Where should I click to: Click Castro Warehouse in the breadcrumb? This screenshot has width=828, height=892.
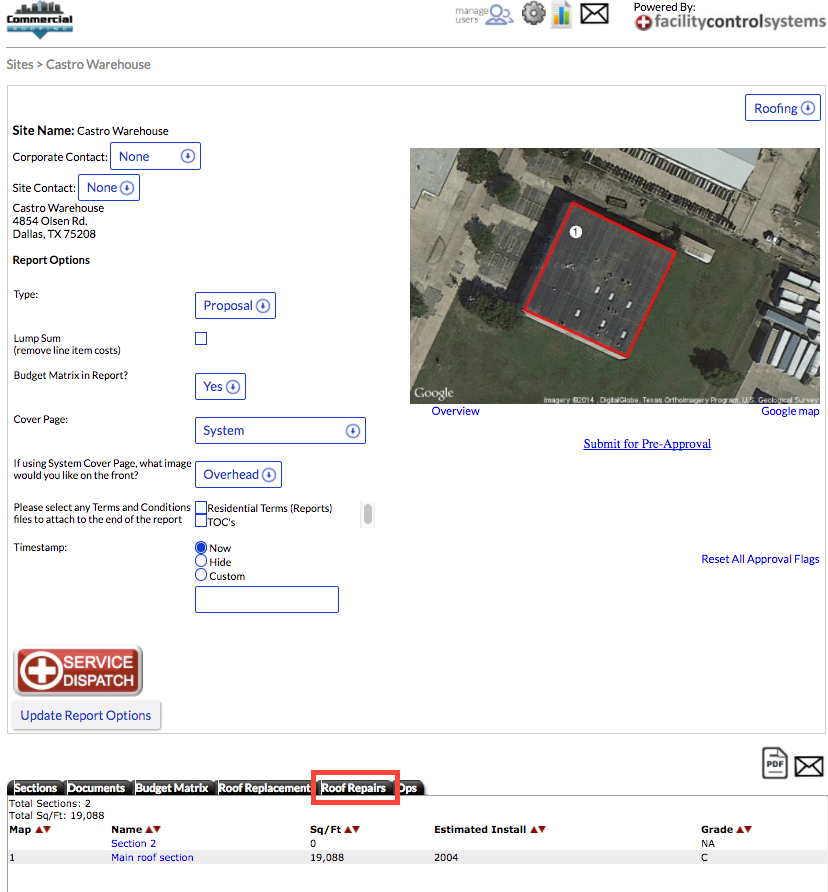coord(98,64)
